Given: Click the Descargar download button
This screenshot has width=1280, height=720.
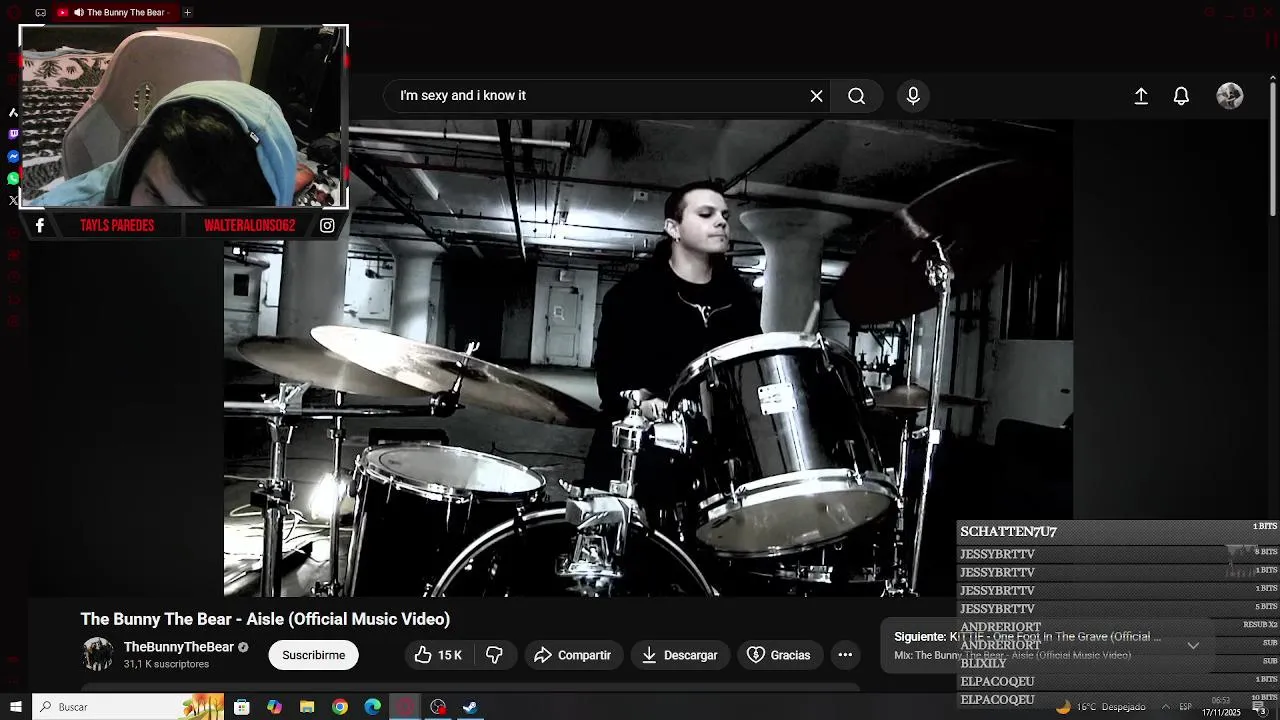Looking at the screenshot, I should pos(680,655).
